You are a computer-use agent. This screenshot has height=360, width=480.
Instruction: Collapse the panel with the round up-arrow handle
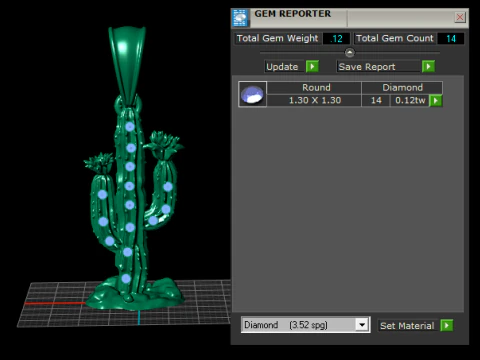[x=350, y=52]
